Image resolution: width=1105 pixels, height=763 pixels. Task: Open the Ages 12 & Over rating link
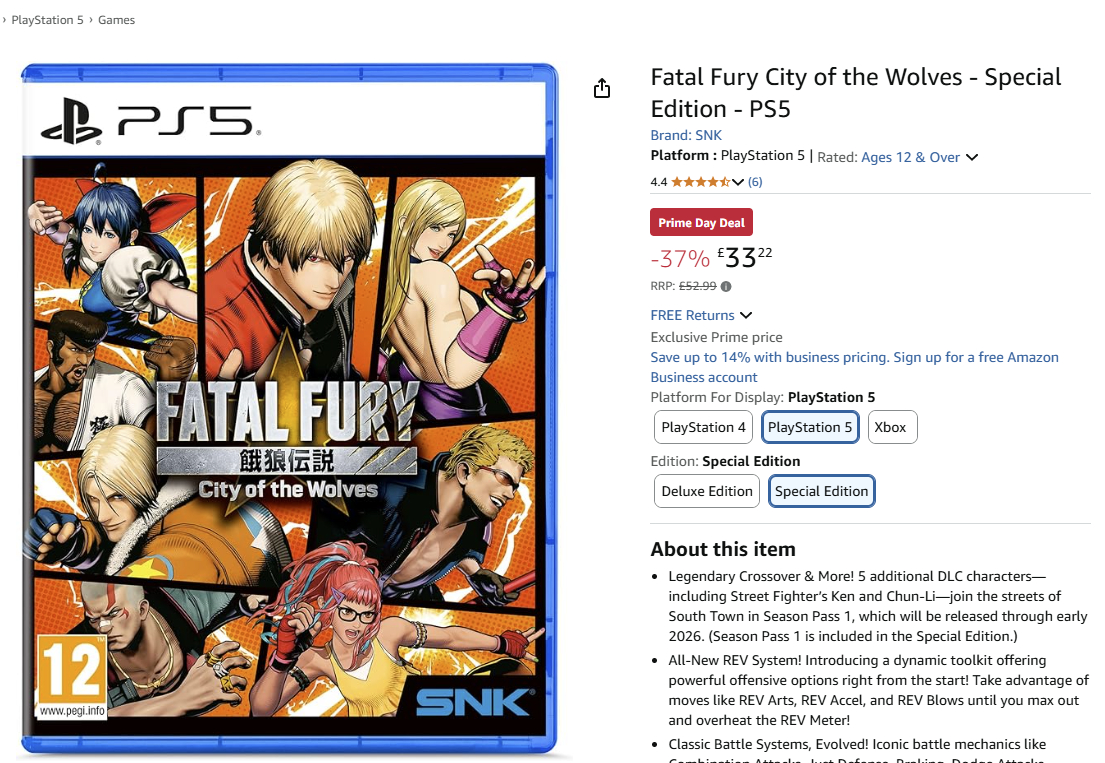(910, 157)
